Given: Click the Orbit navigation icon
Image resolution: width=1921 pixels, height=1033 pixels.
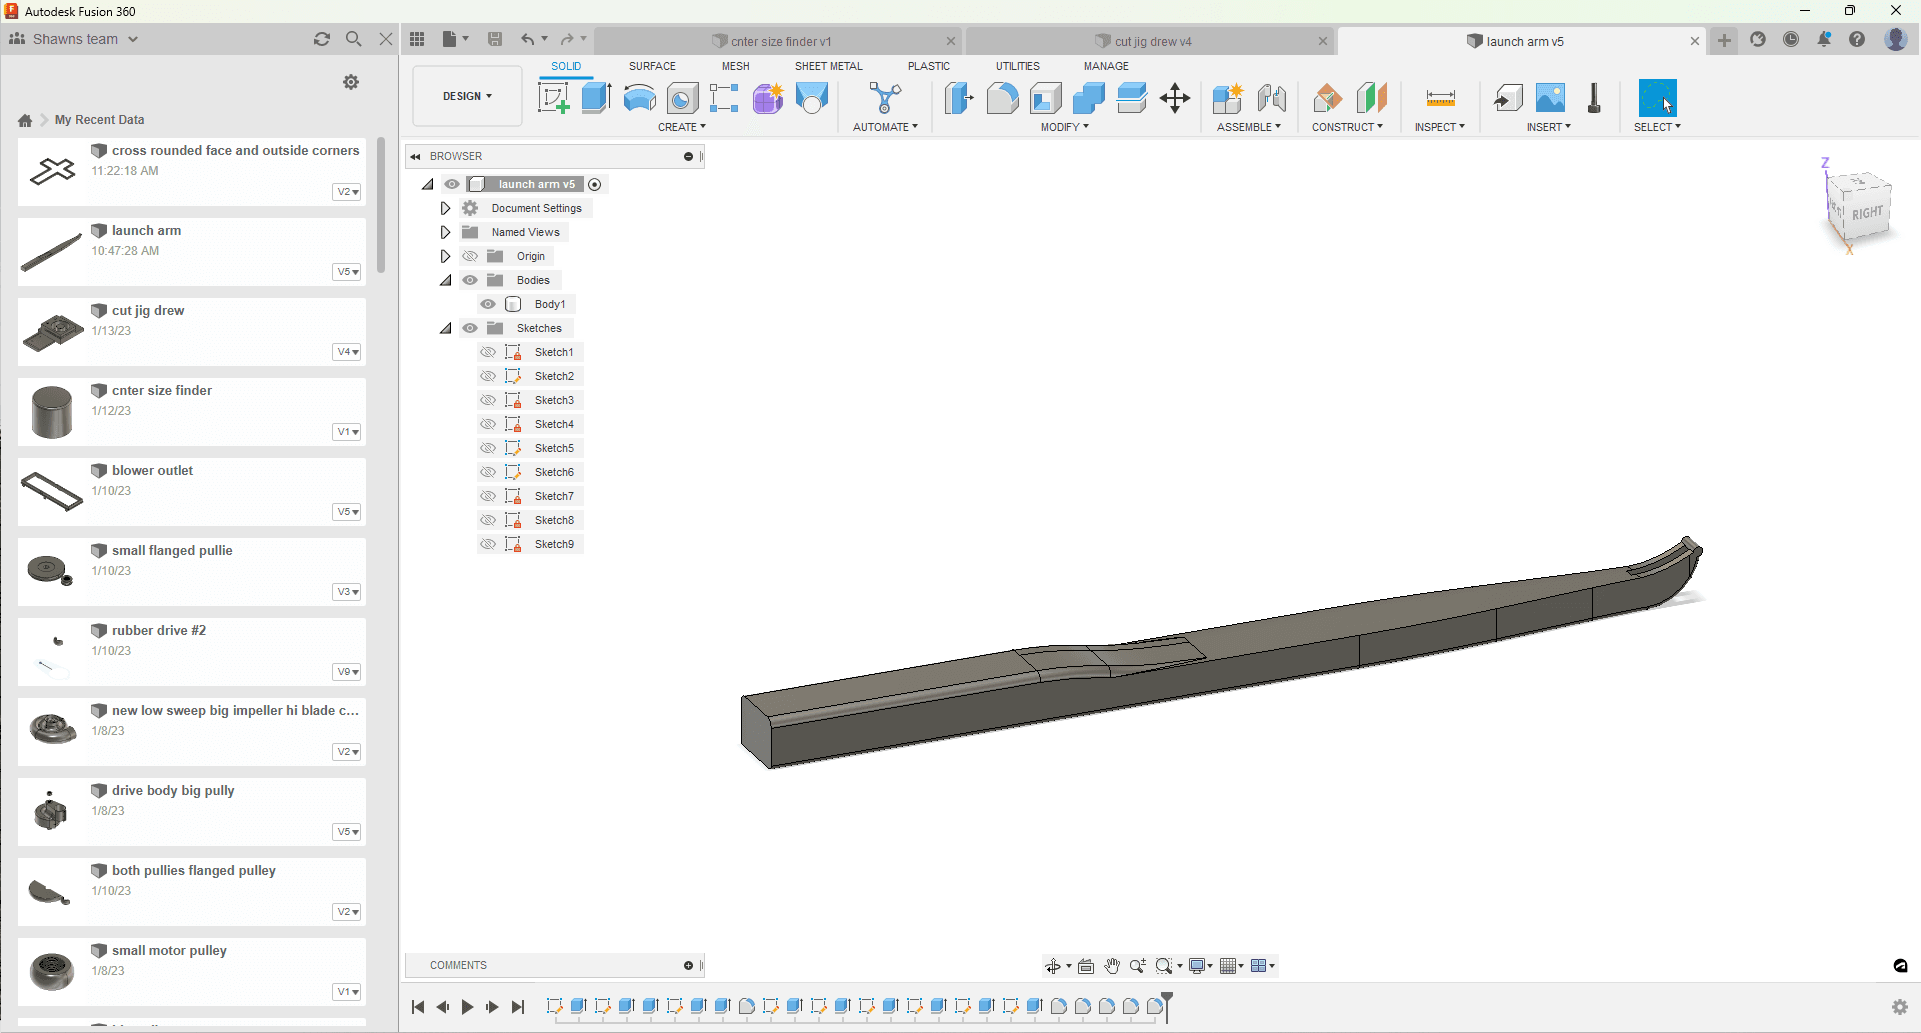Looking at the screenshot, I should 1053,966.
